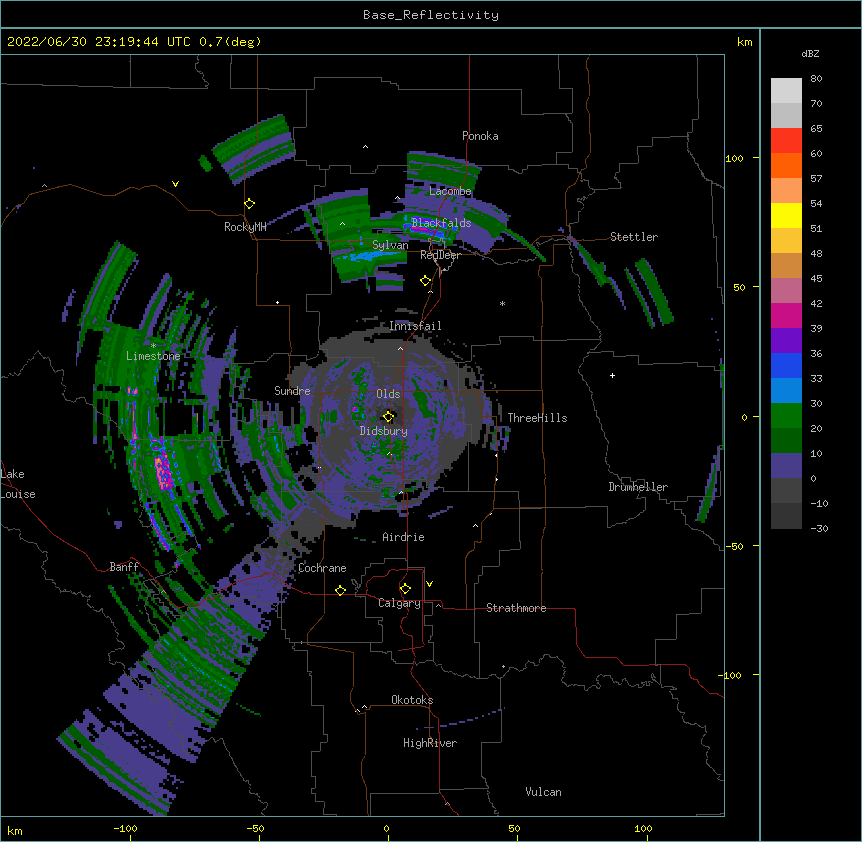Click the Lacombe city label

[x=450, y=191]
